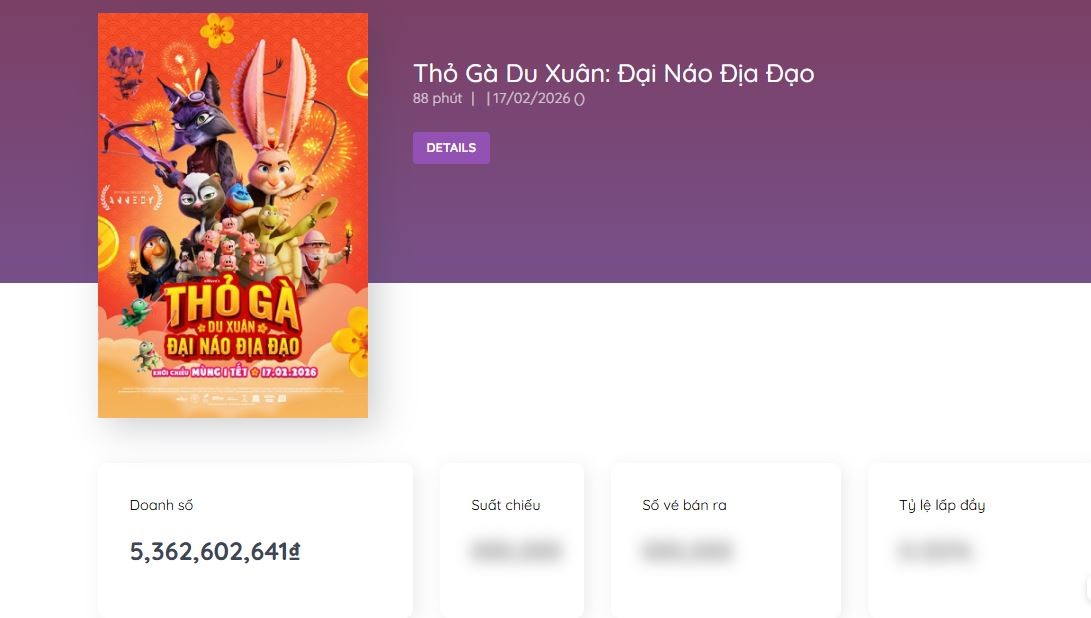Open the Doanh số statistics card
The height and width of the screenshot is (618, 1091).
(255, 540)
